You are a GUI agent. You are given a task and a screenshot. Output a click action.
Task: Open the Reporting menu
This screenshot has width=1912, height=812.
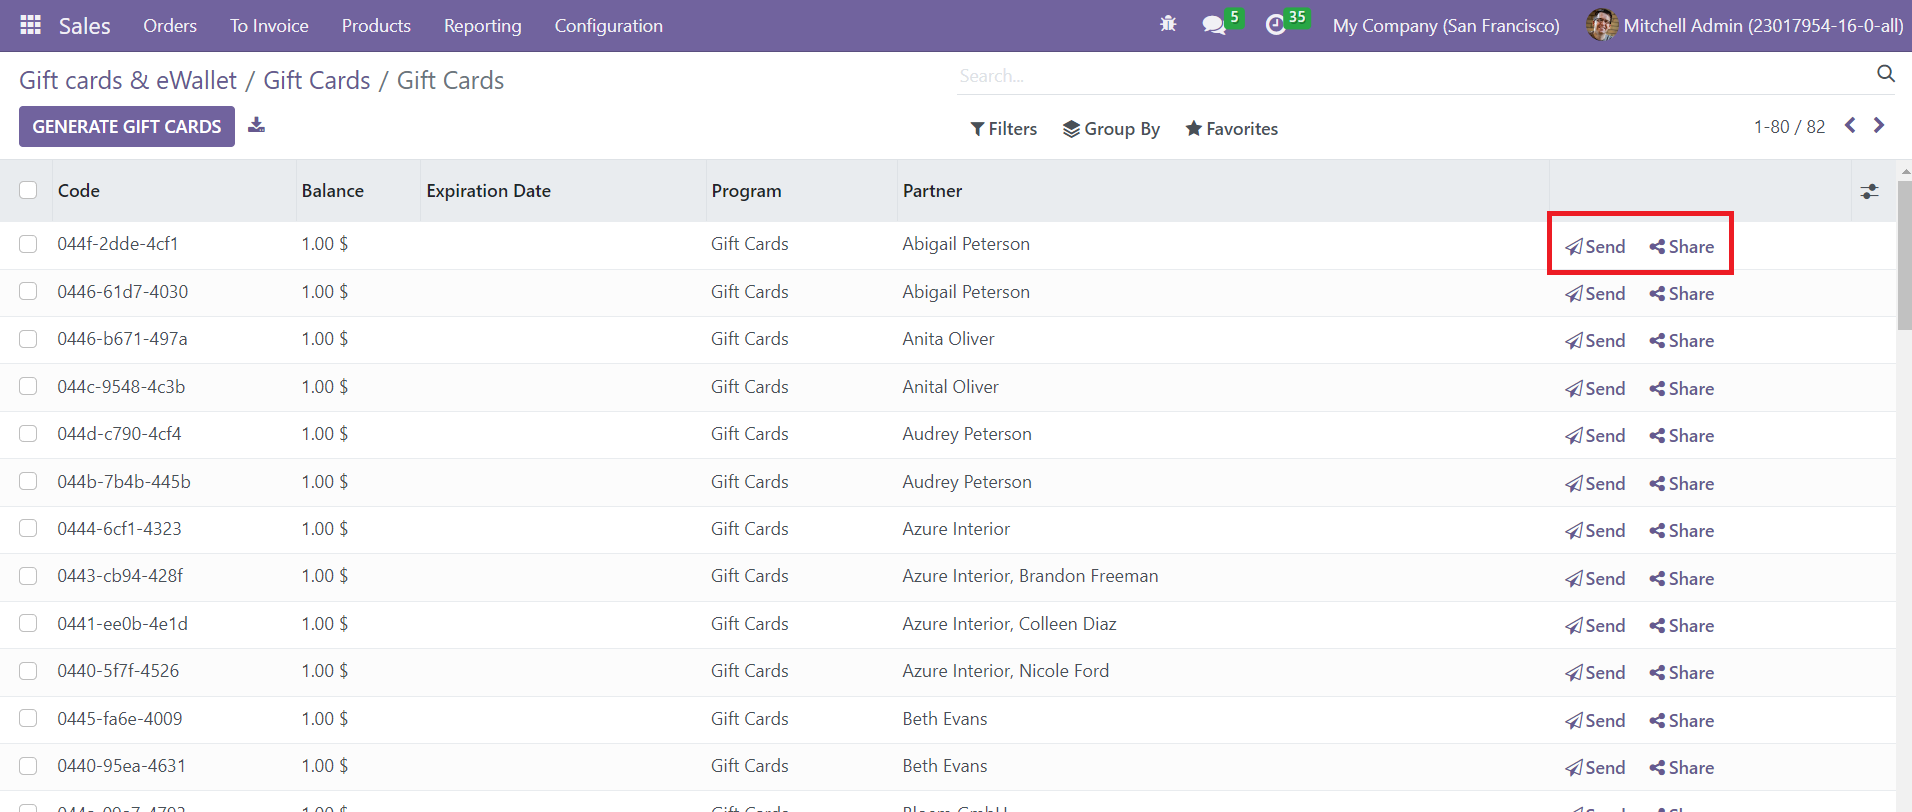pyautogui.click(x=482, y=26)
